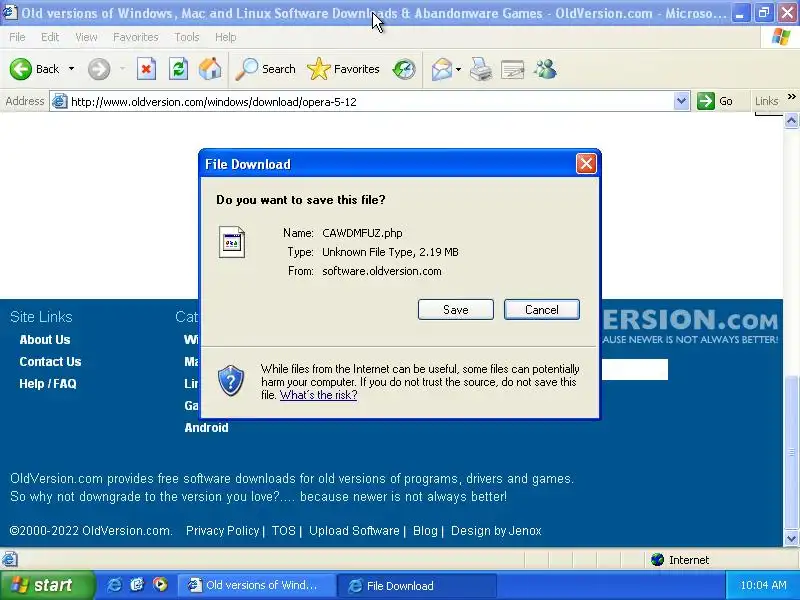Go to the Home page icon
The image size is (800, 600).
click(x=210, y=69)
